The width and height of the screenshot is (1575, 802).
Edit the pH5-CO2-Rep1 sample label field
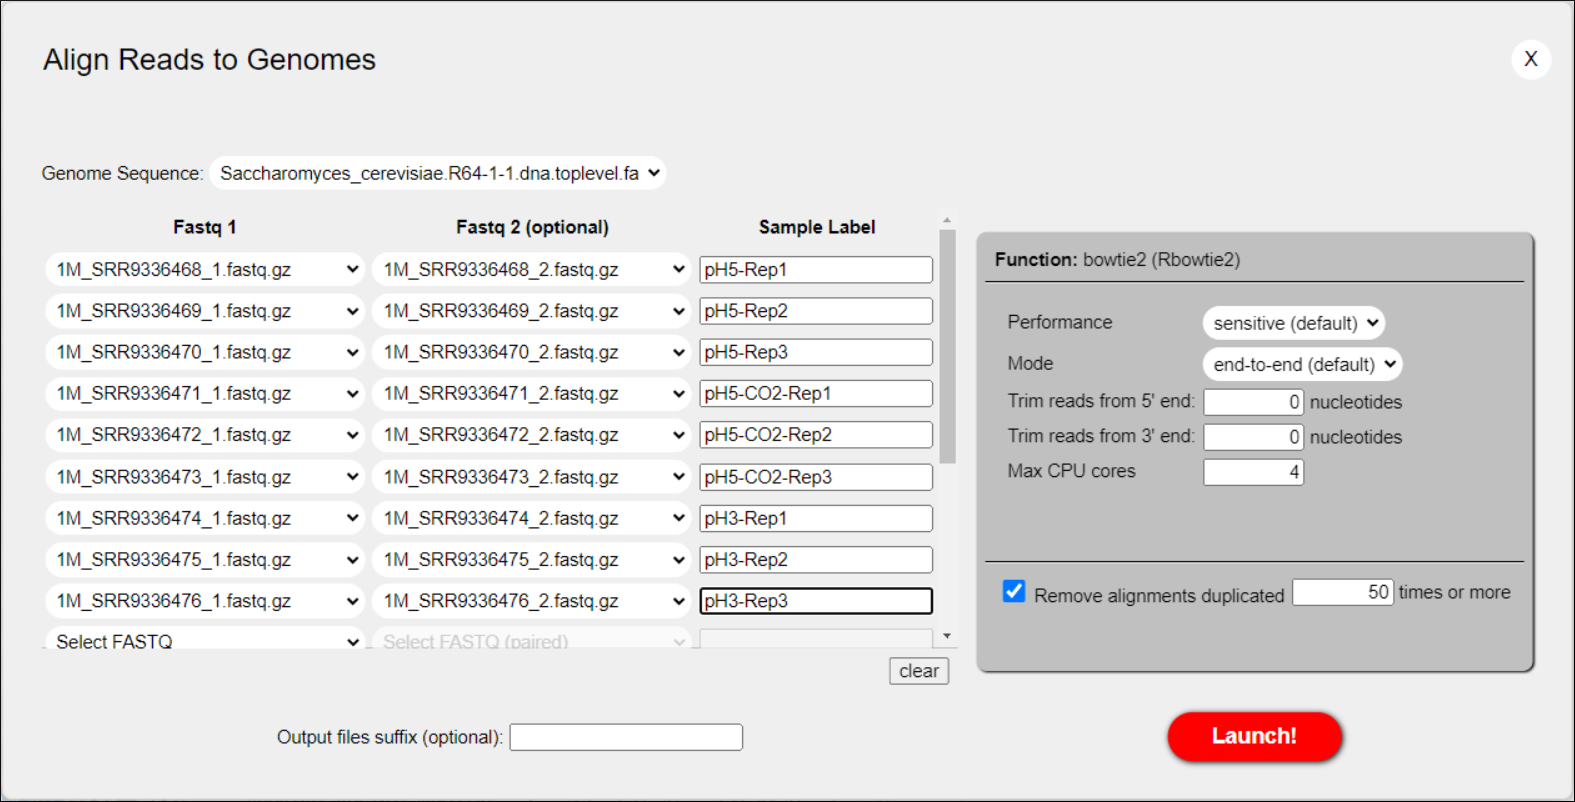click(816, 394)
